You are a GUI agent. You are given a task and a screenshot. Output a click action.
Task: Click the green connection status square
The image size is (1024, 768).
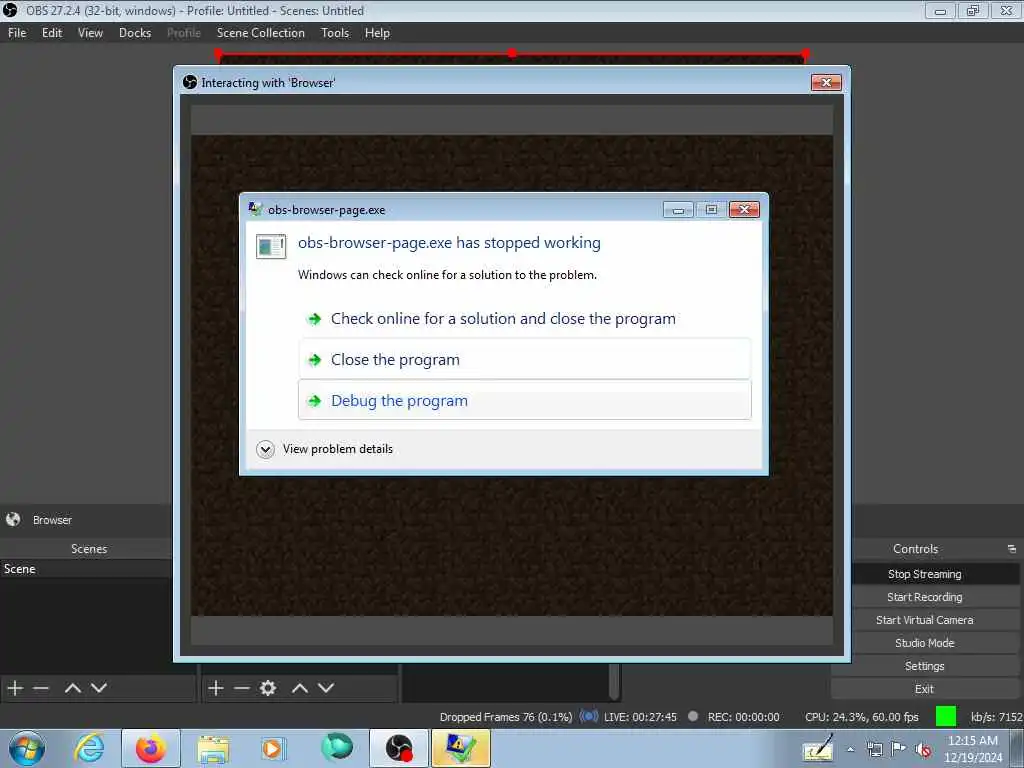pos(946,716)
